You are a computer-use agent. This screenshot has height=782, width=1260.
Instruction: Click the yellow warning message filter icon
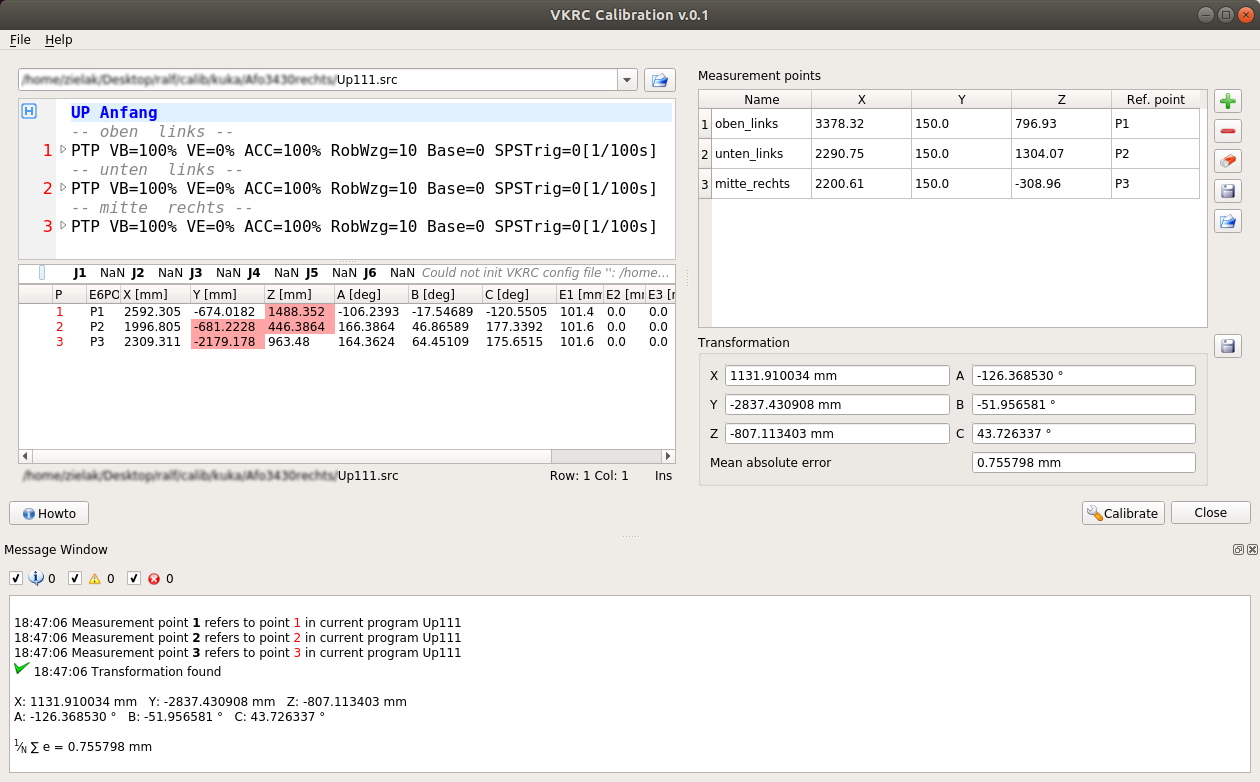pos(95,578)
